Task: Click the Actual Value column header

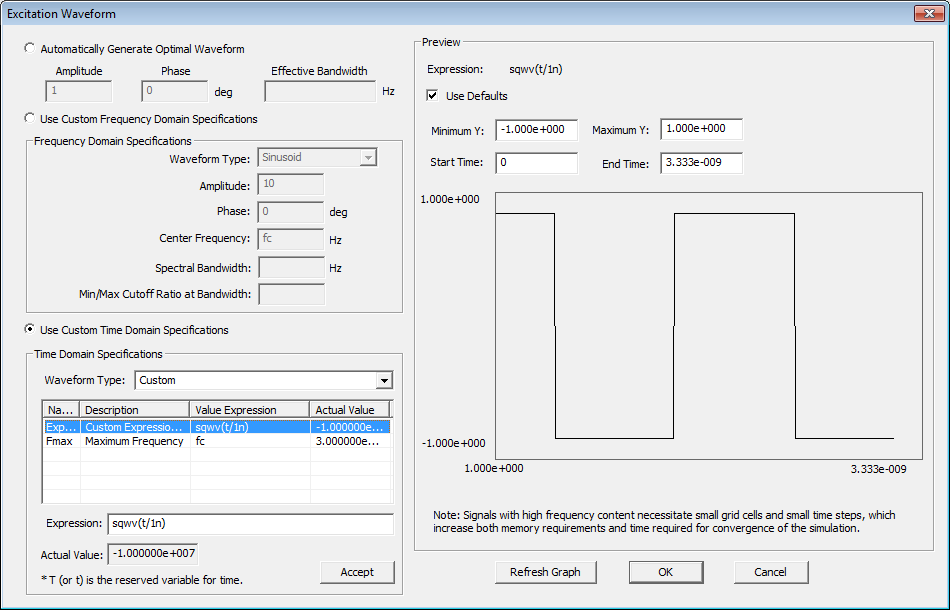Action: tap(348, 410)
